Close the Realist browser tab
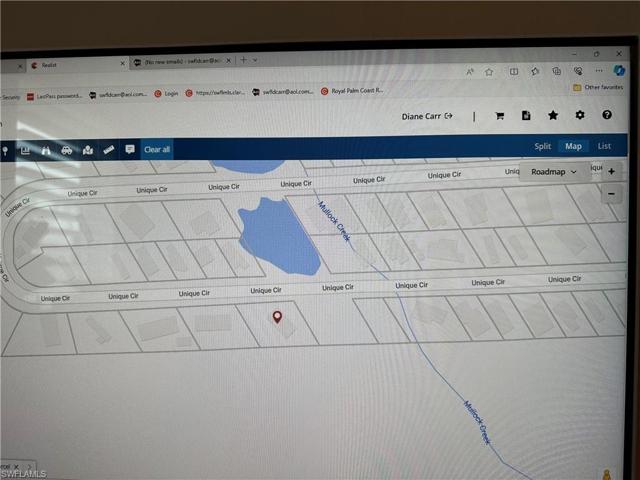Image resolution: width=640 pixels, height=480 pixels. 122,63
